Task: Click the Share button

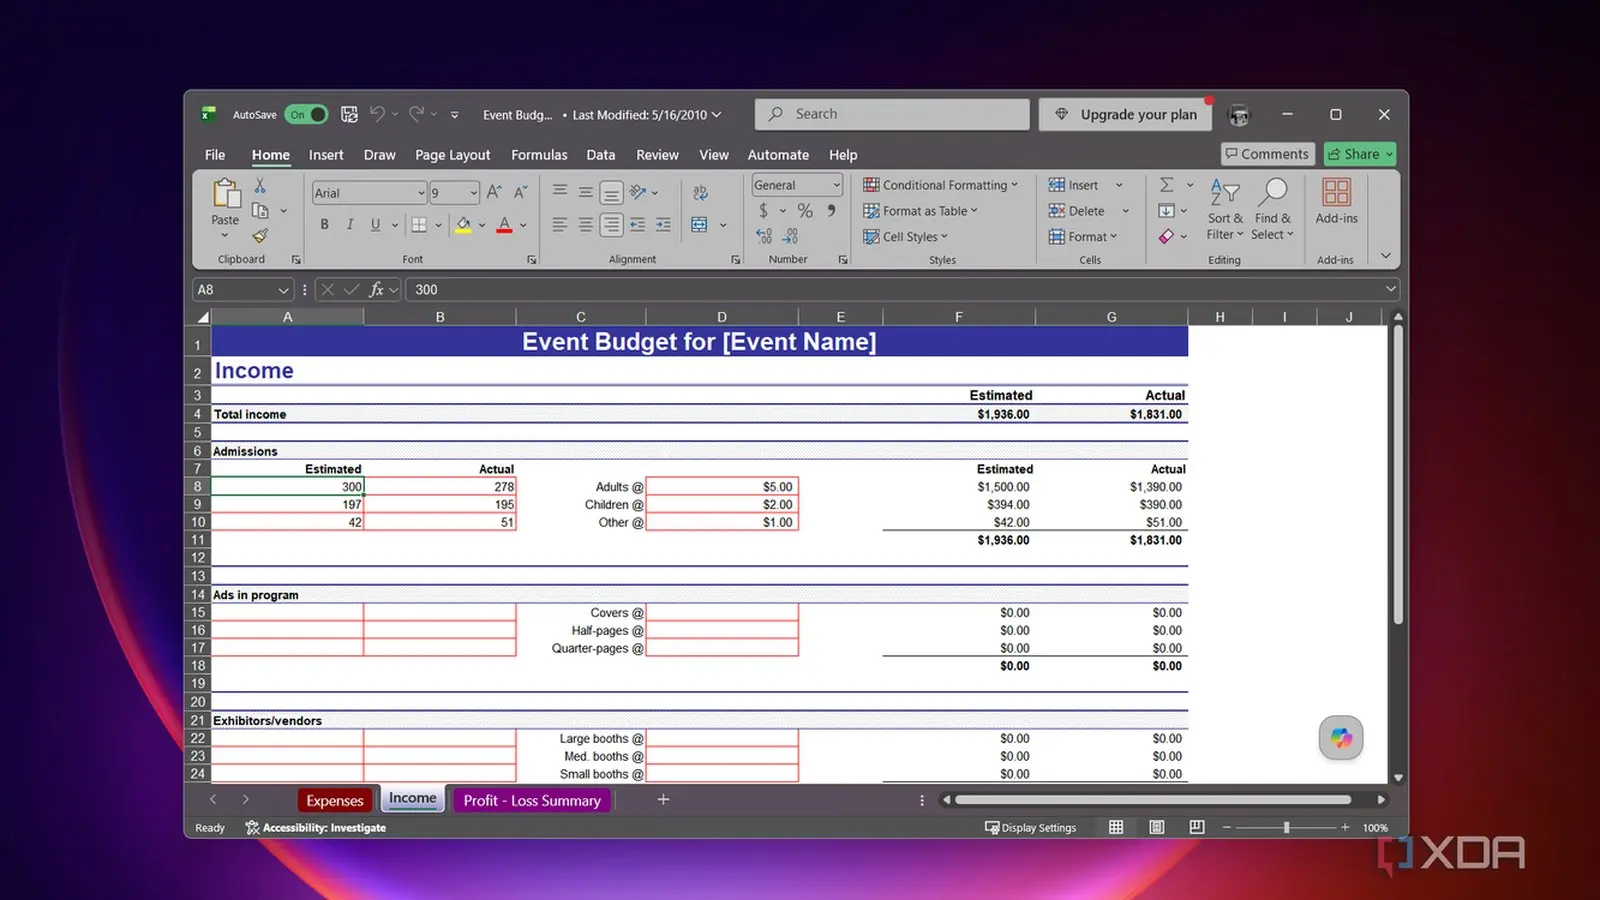Action: pos(1360,154)
